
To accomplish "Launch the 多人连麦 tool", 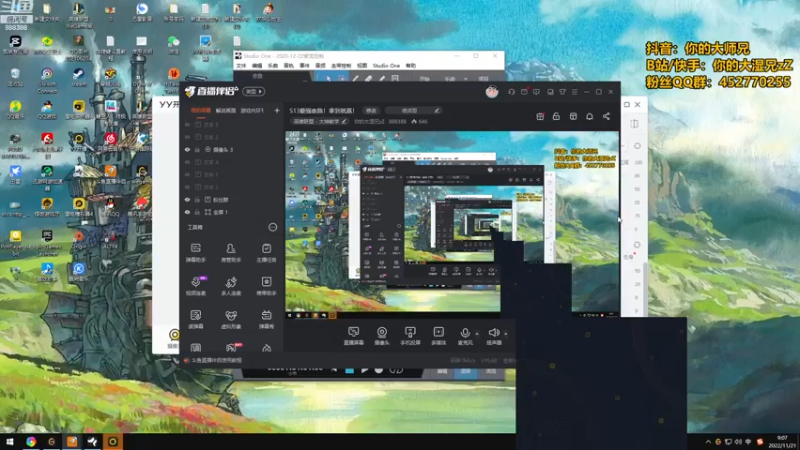I will click(x=231, y=286).
